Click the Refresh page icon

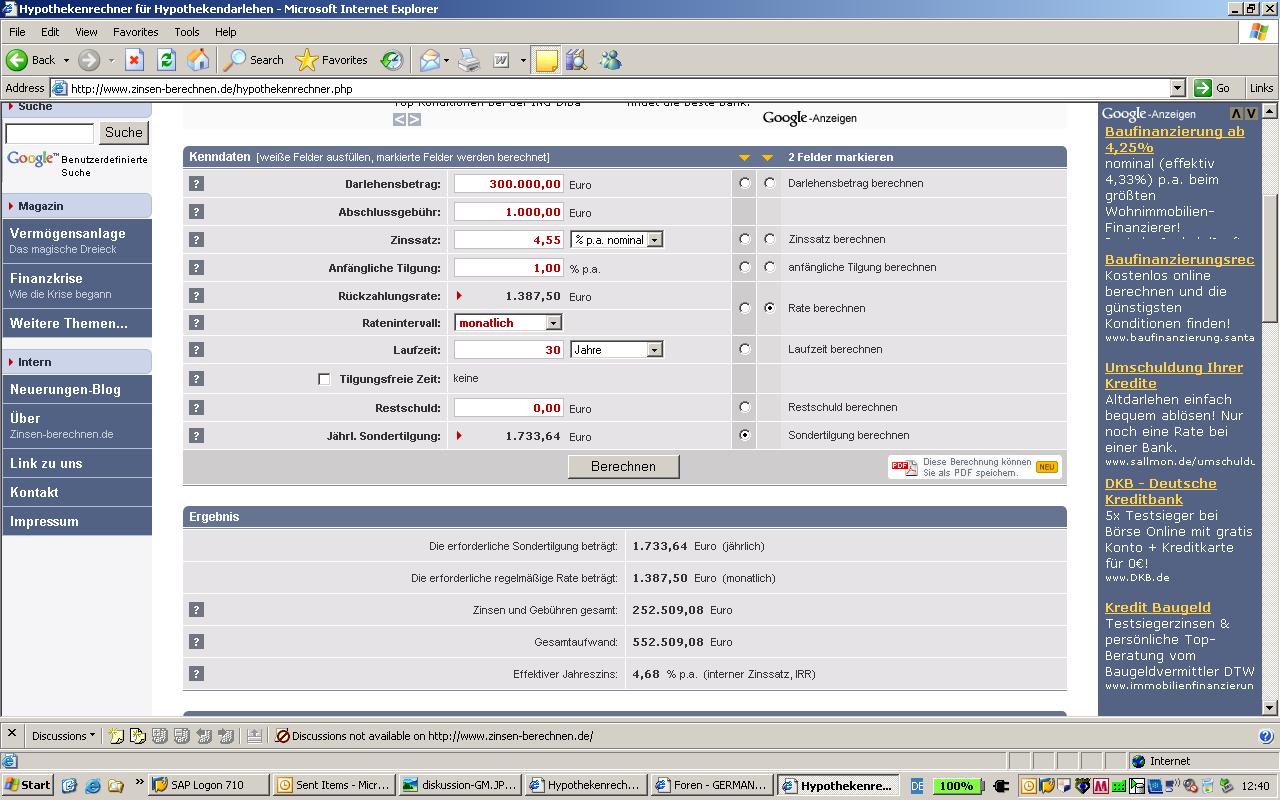(166, 60)
